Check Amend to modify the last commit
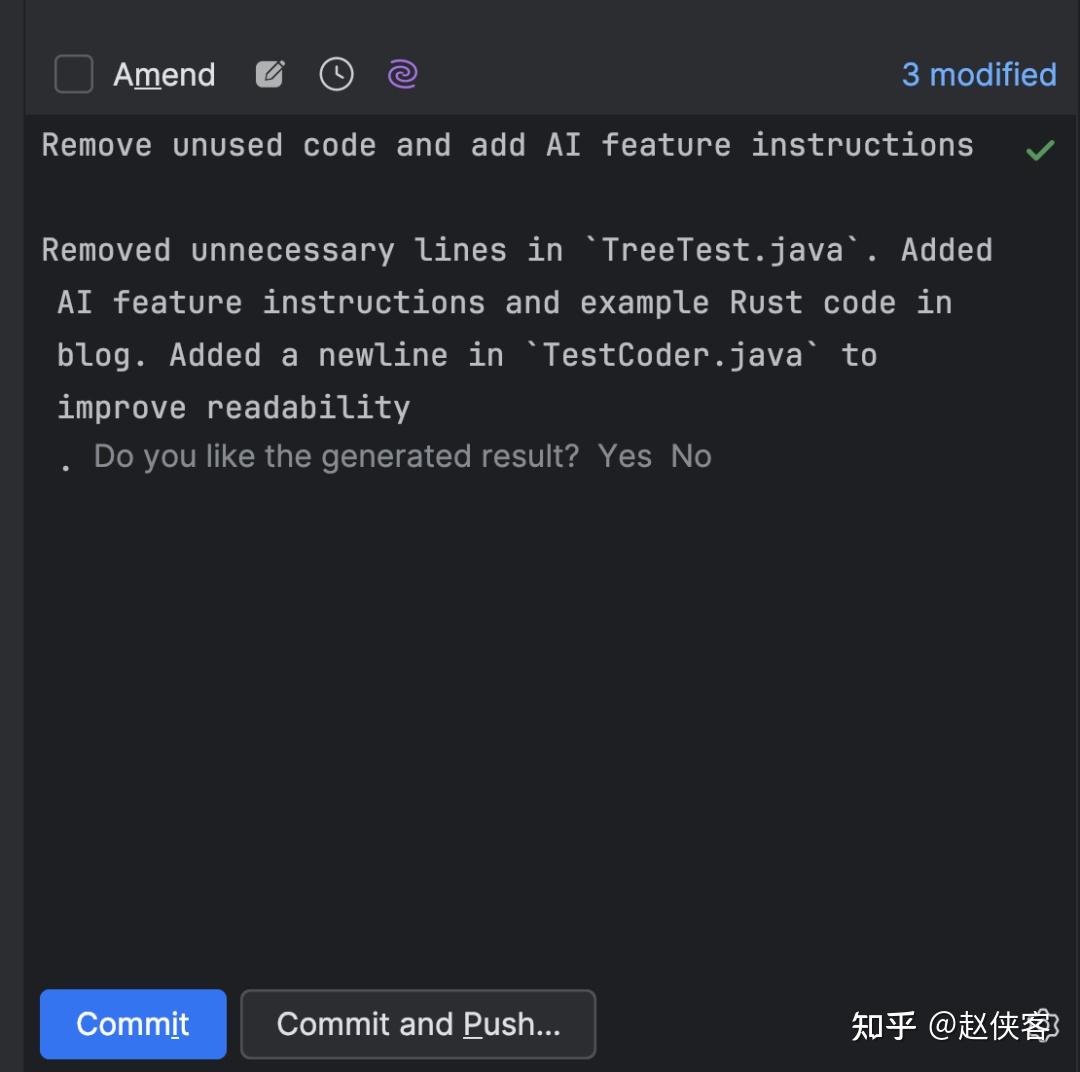The width and height of the screenshot is (1080, 1072). click(74, 73)
